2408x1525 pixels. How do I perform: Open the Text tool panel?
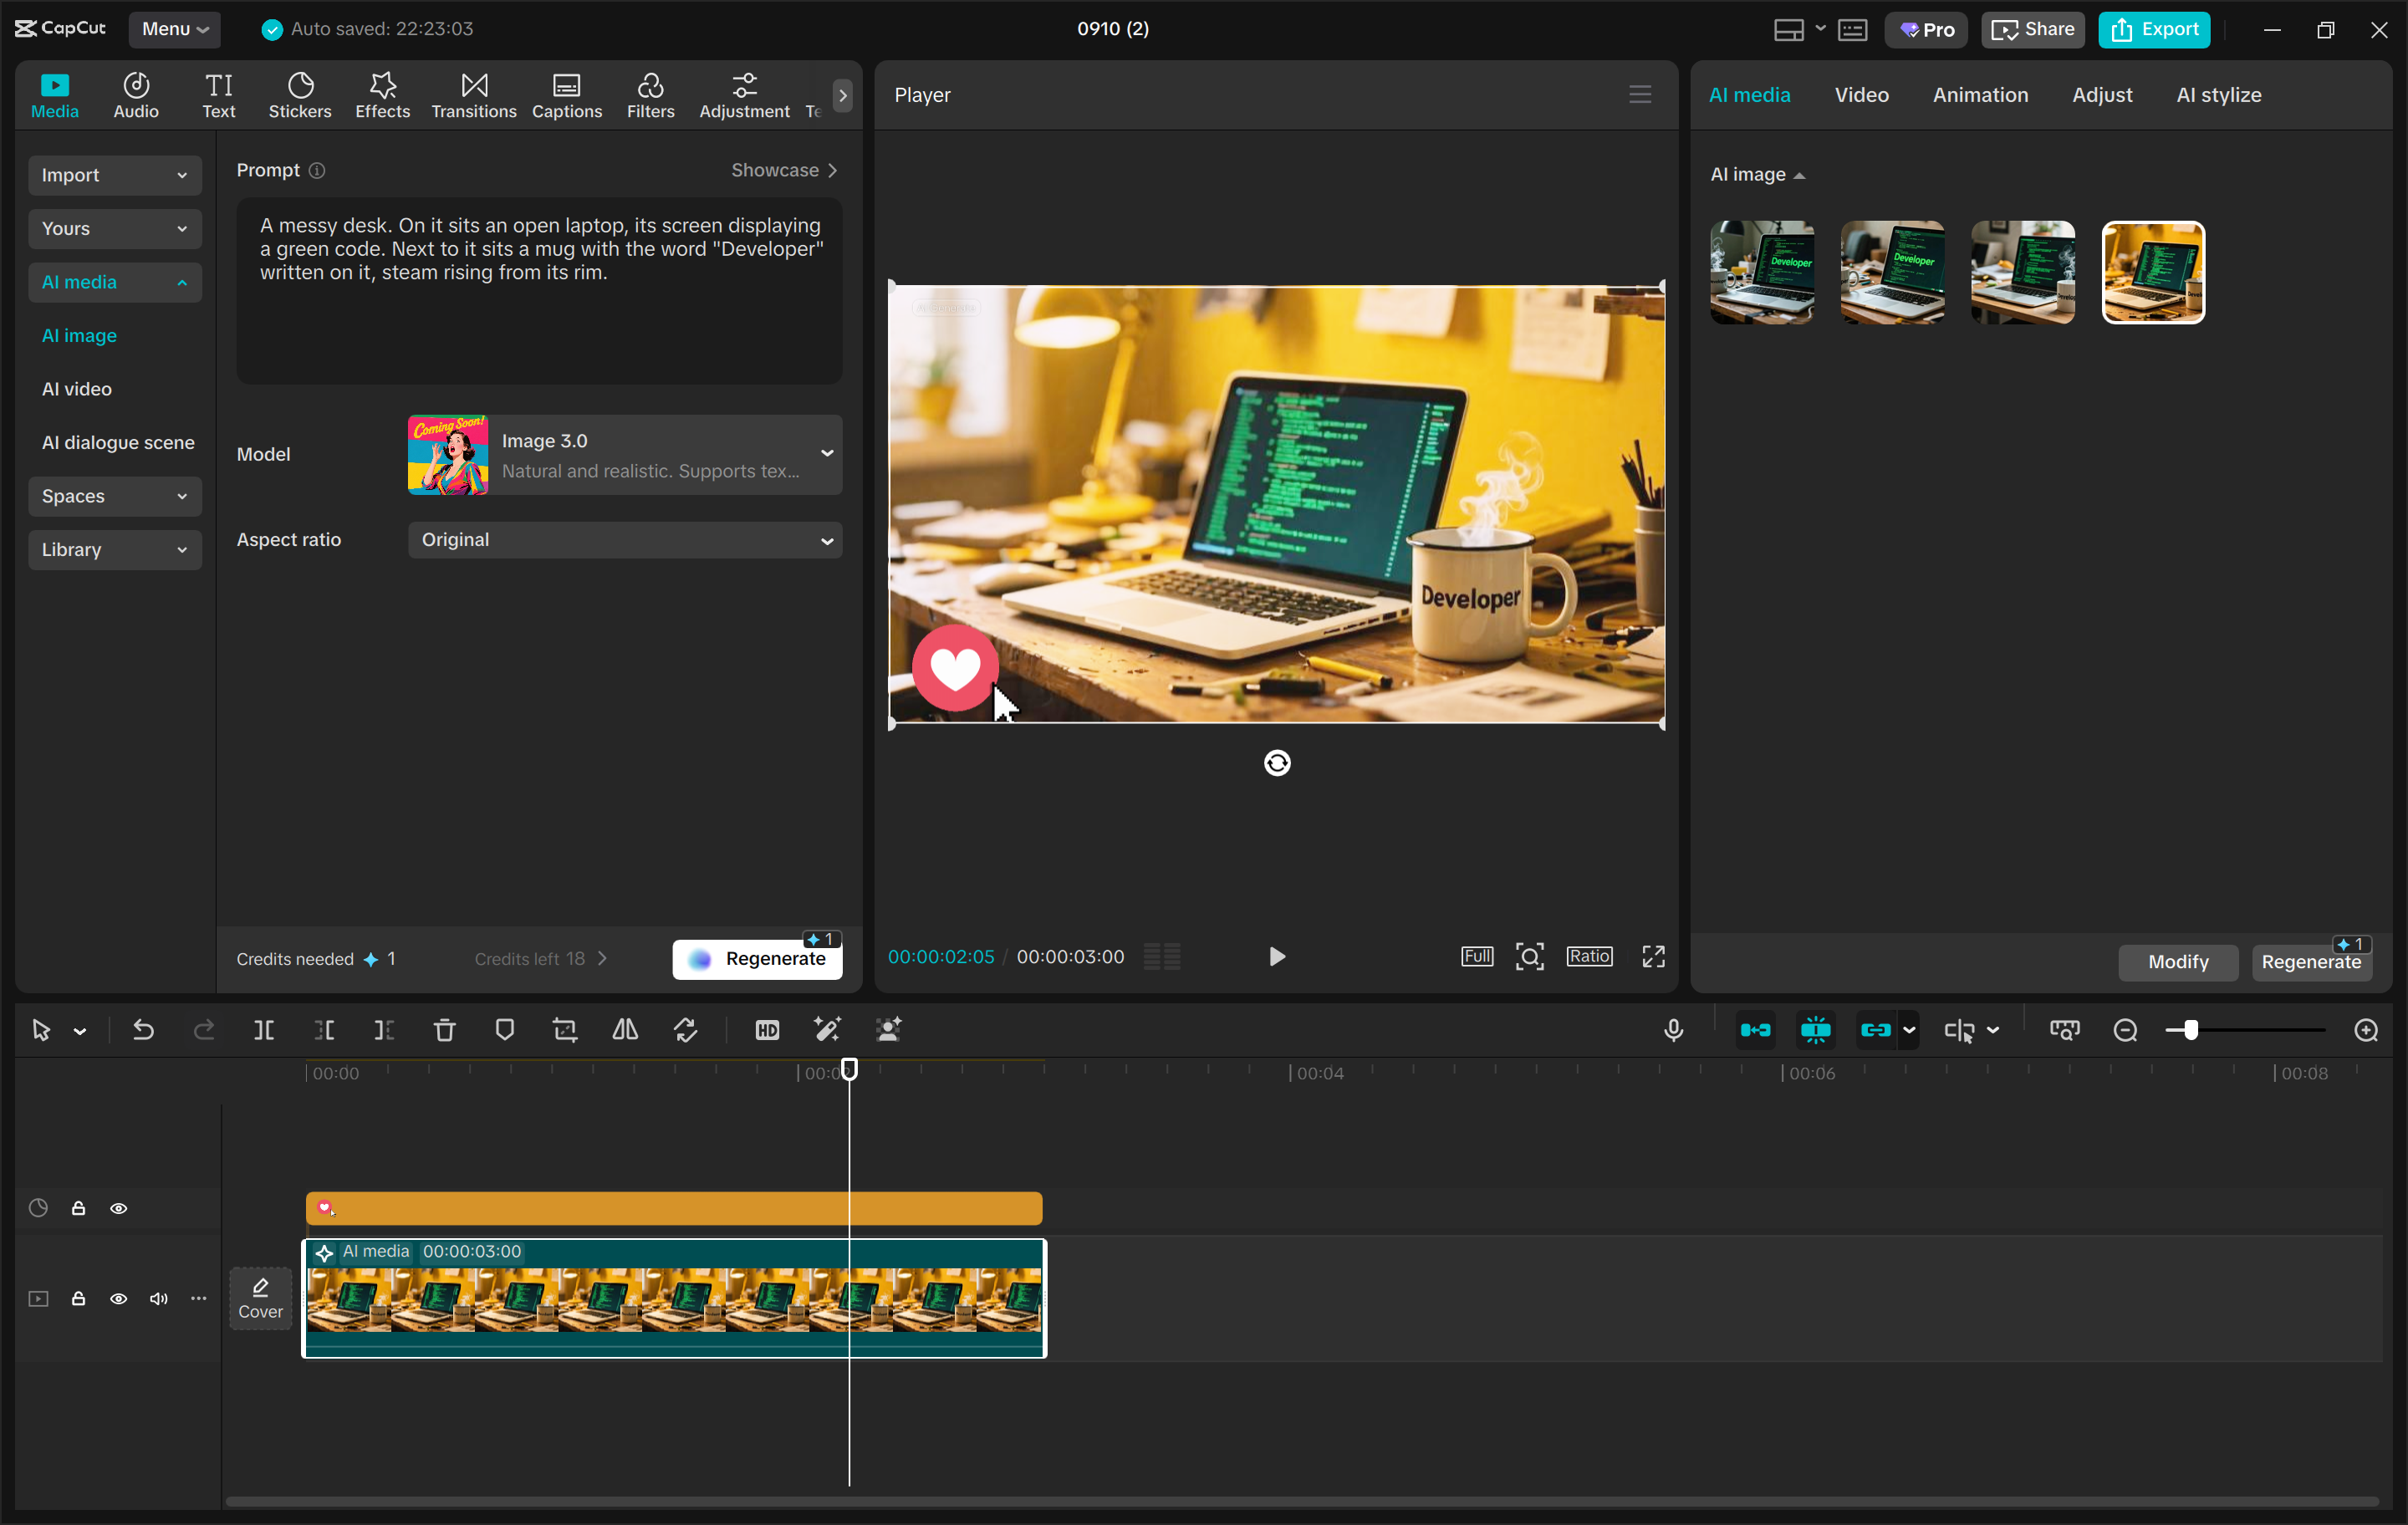point(219,96)
